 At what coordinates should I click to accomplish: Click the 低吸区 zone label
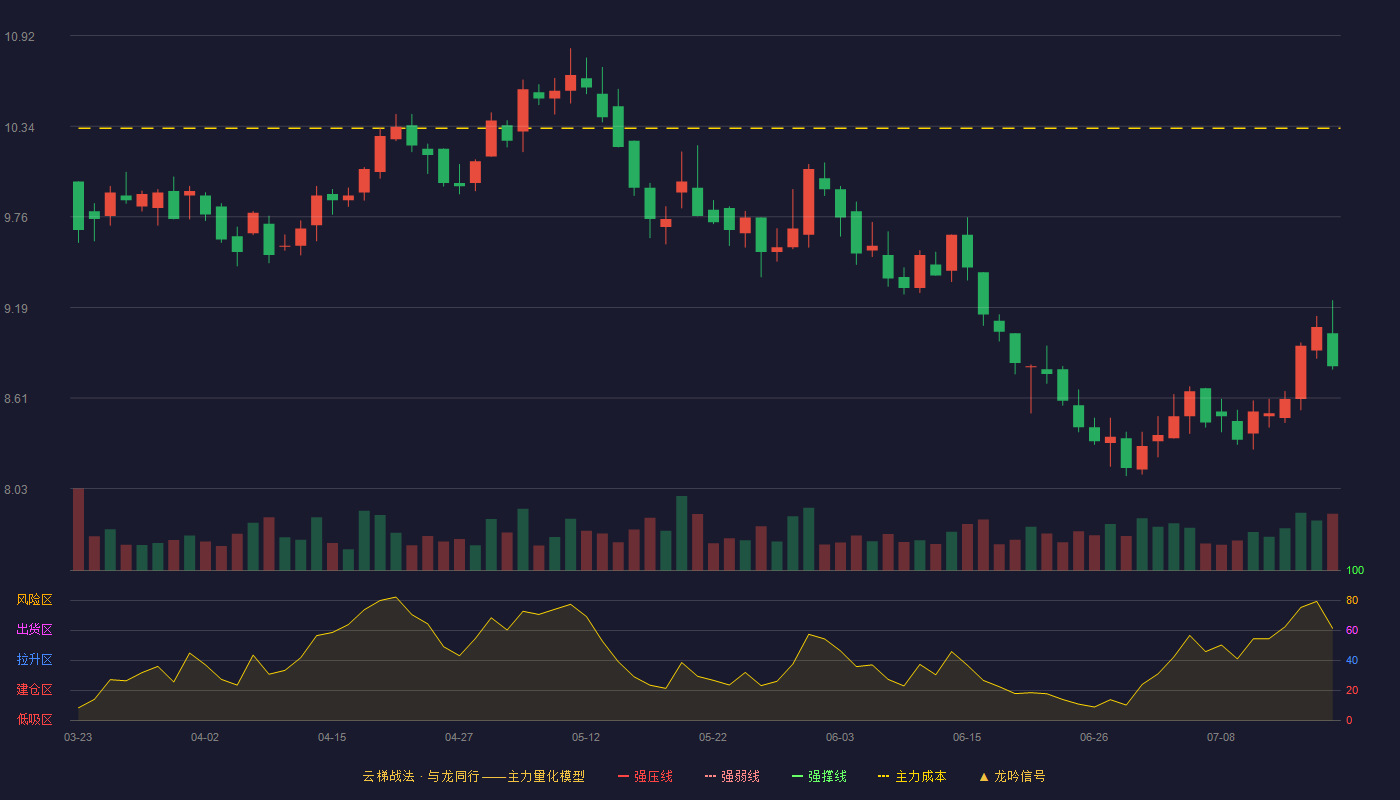coord(34,719)
